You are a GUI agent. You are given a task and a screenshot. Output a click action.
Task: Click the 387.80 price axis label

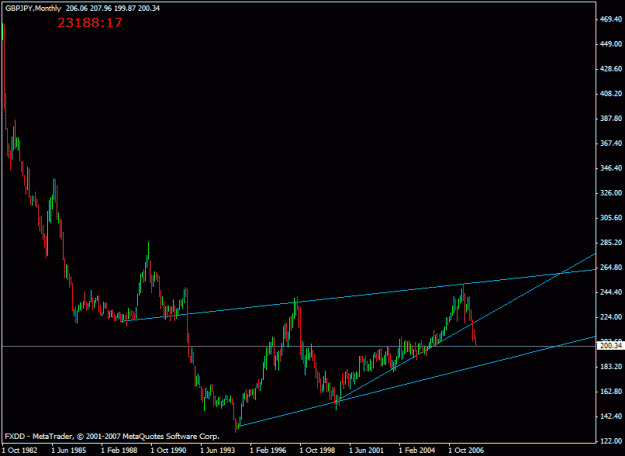613,118
